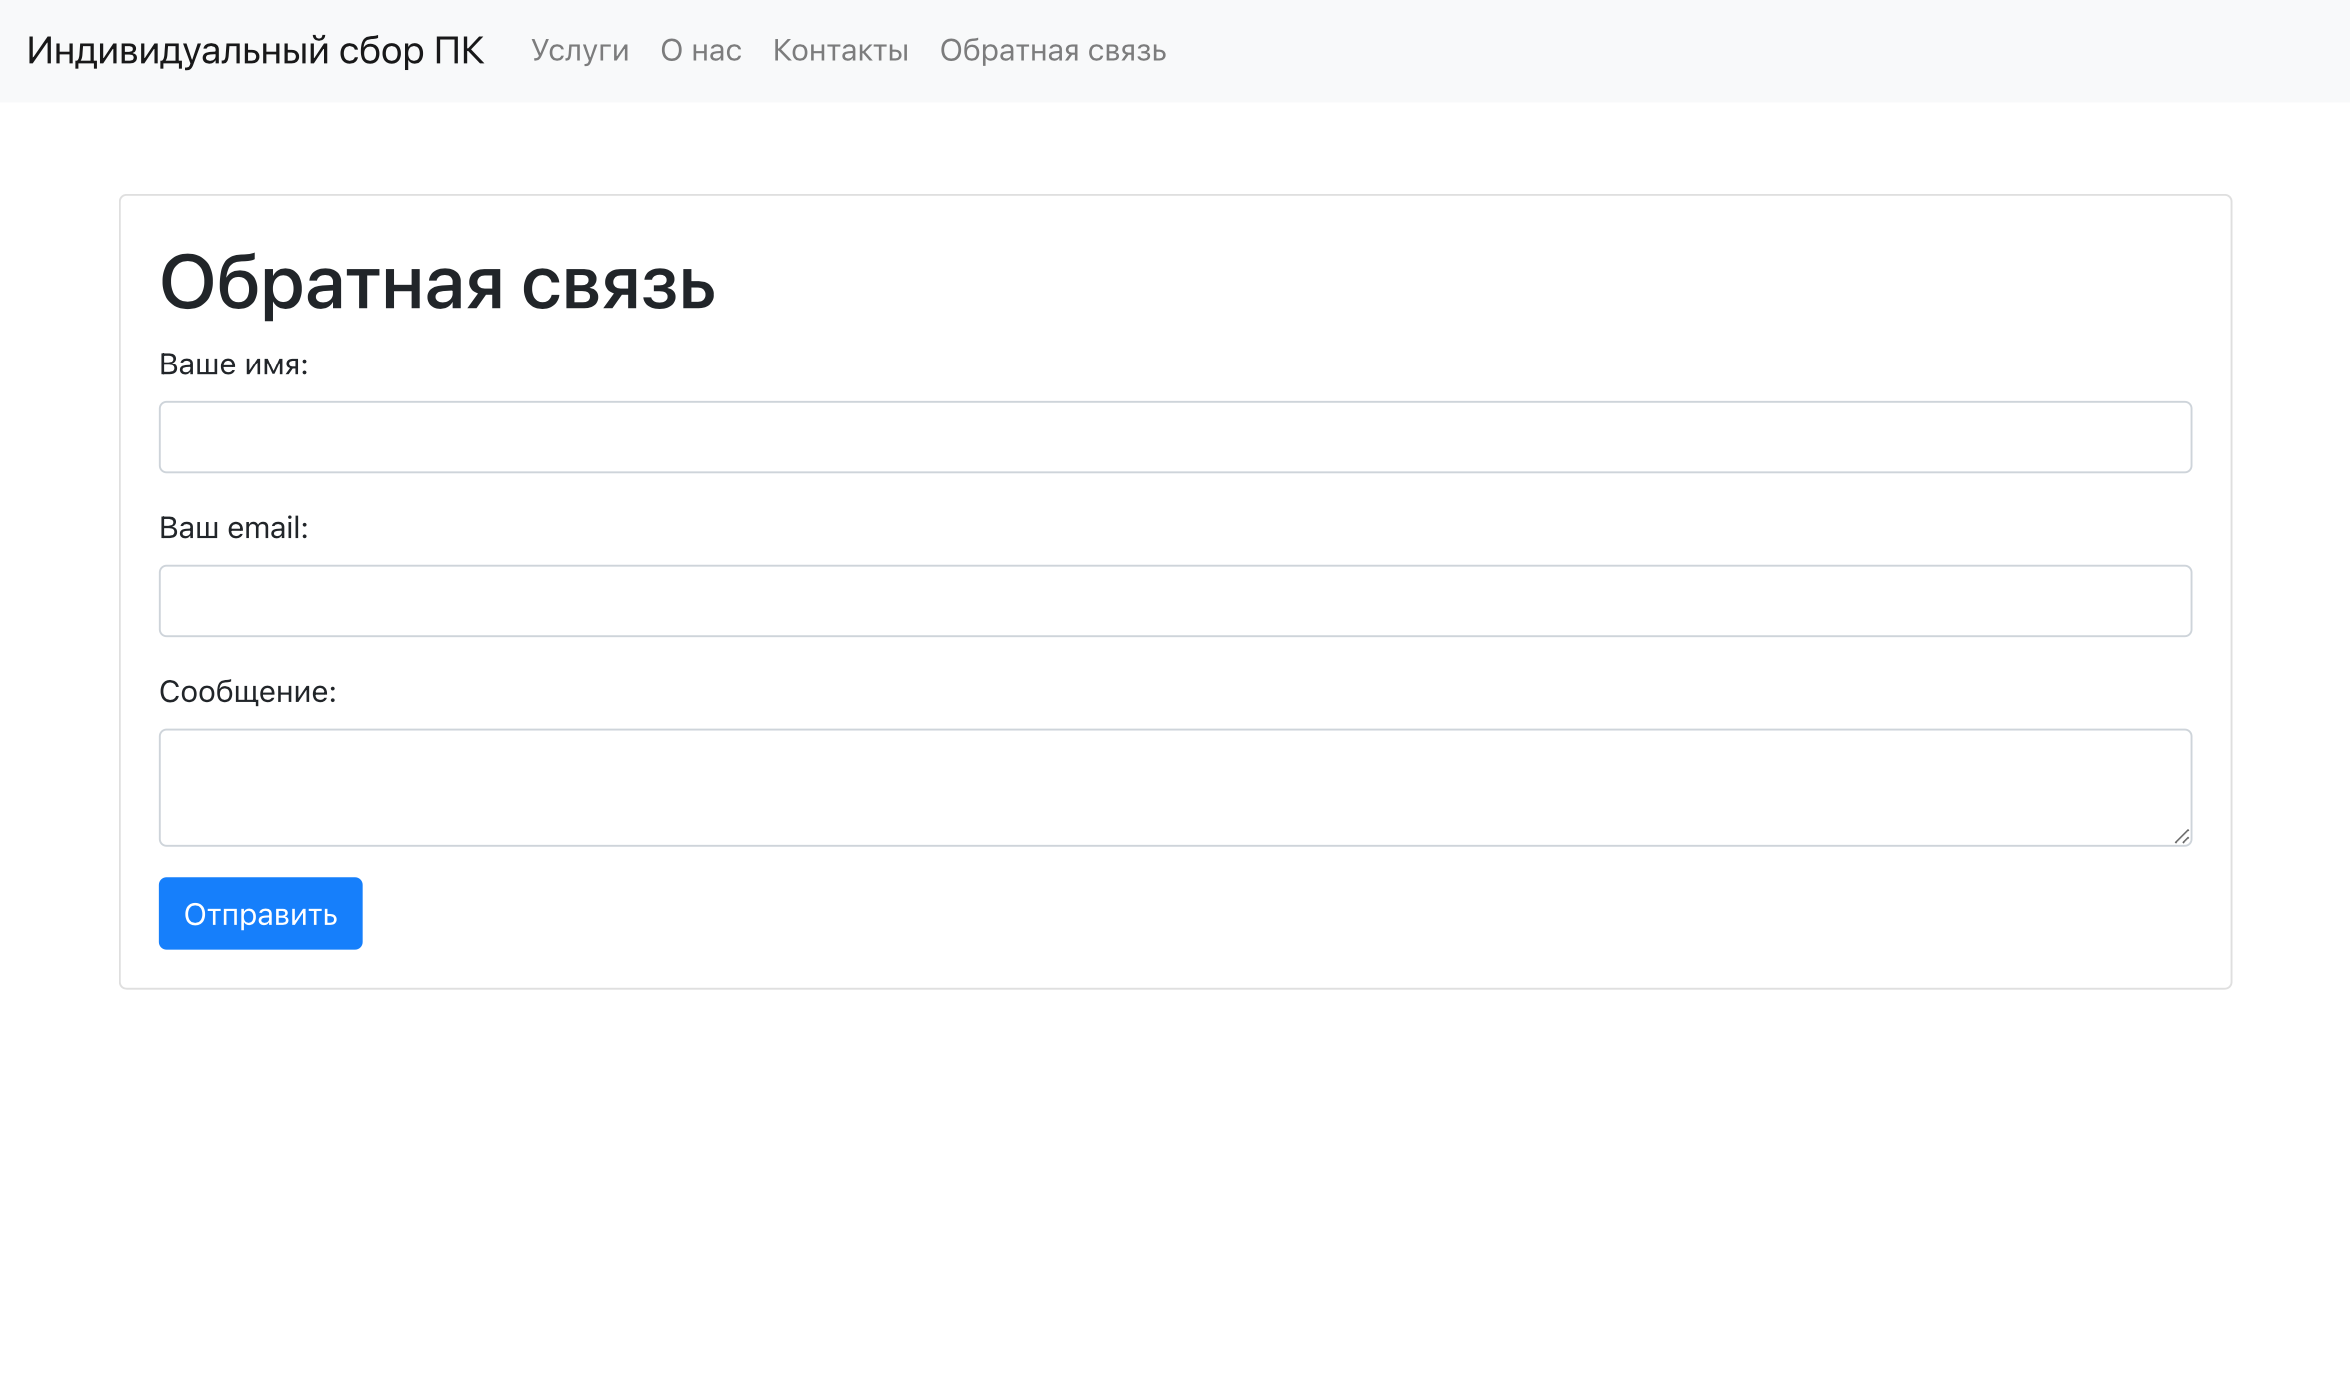Click the Сообщение field label
Screen dimensions: 2350x1382
(x=248, y=690)
